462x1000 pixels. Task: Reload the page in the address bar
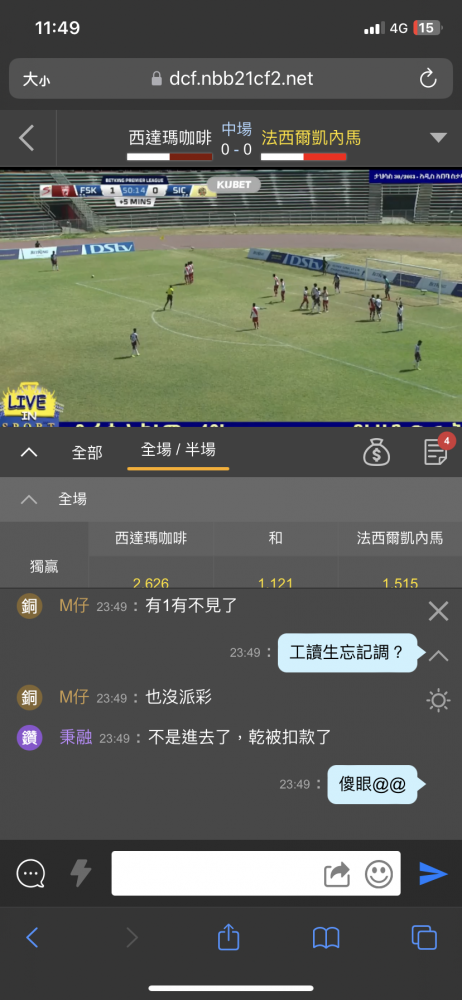pos(428,78)
